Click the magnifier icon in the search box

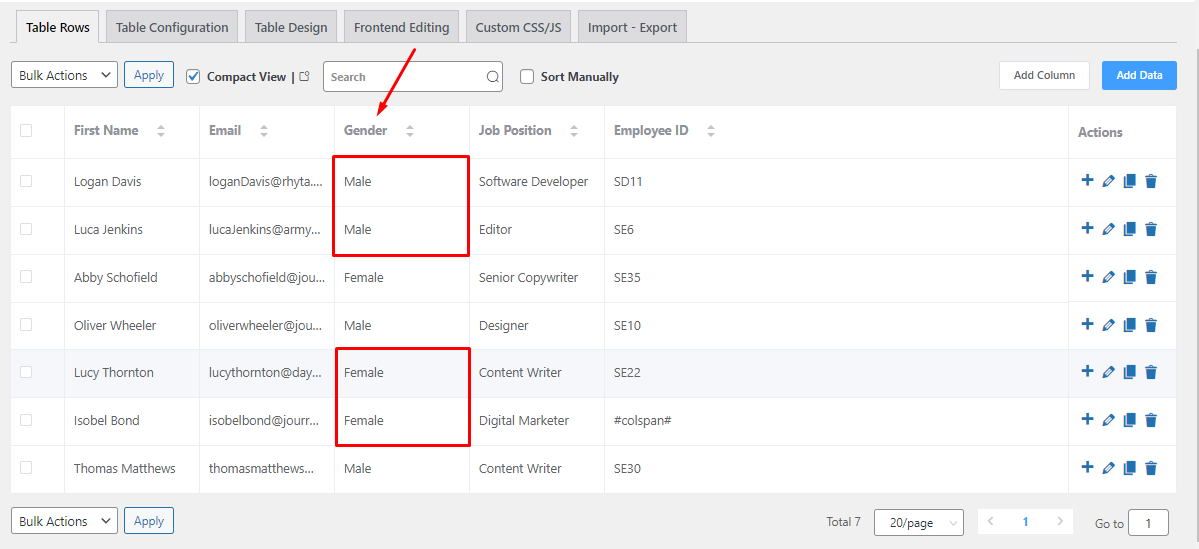pyautogui.click(x=492, y=77)
